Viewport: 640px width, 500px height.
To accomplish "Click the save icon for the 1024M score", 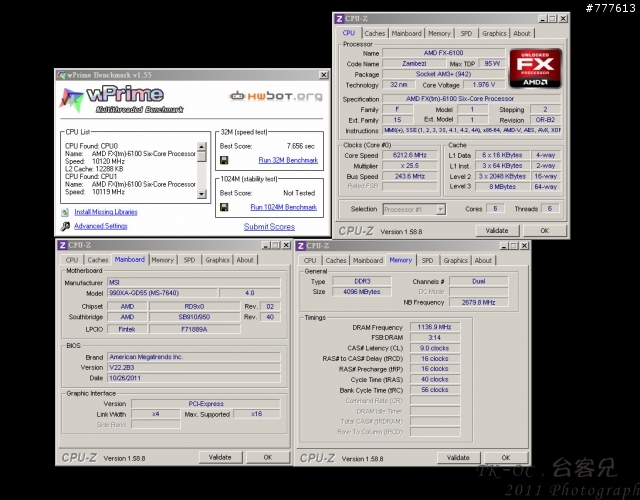I will (224, 207).
